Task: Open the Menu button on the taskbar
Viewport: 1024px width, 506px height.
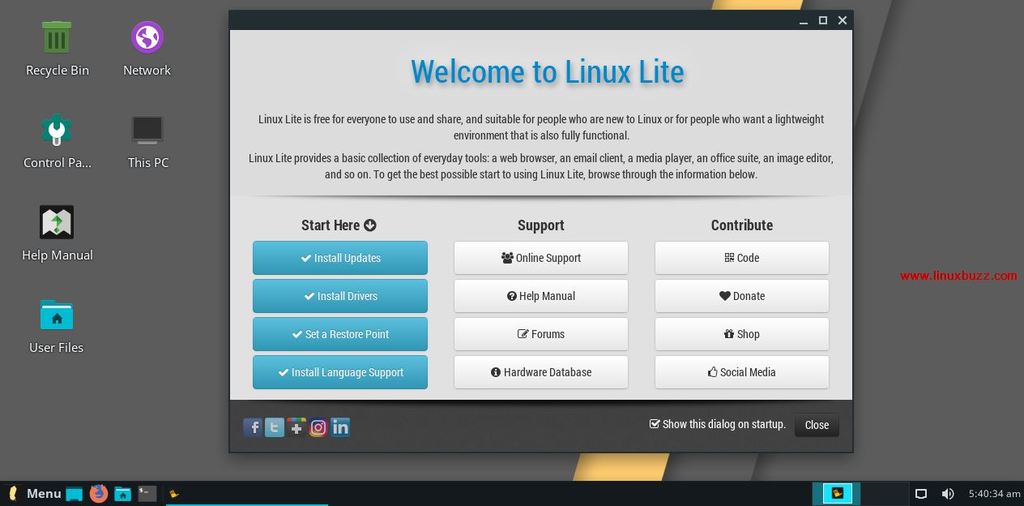Action: (36, 494)
